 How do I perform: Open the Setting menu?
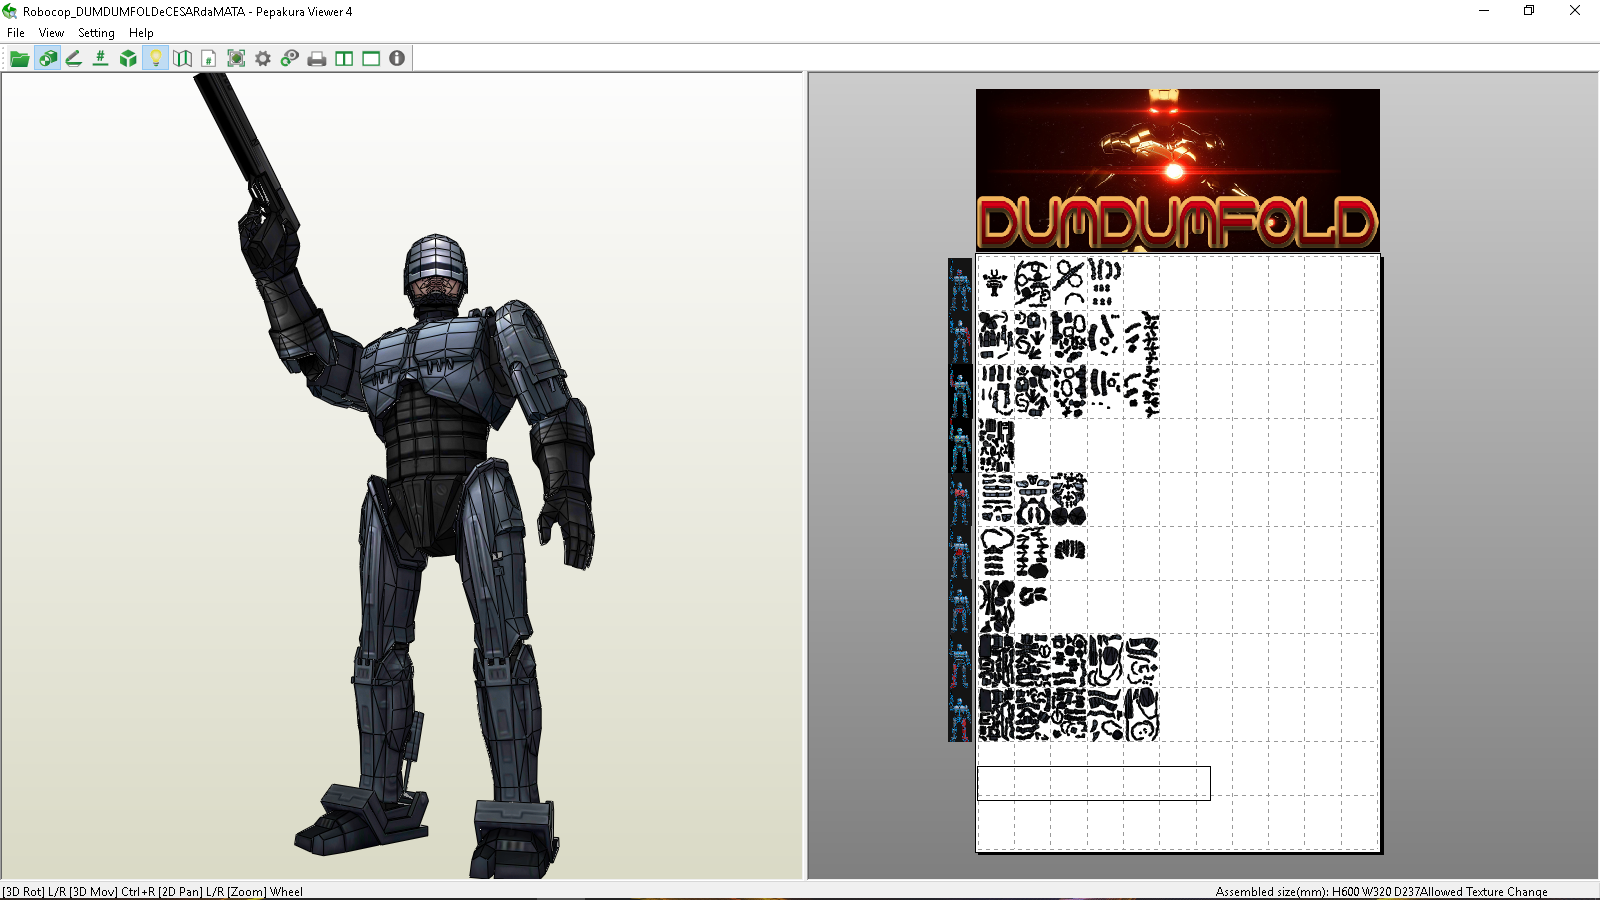click(x=96, y=33)
